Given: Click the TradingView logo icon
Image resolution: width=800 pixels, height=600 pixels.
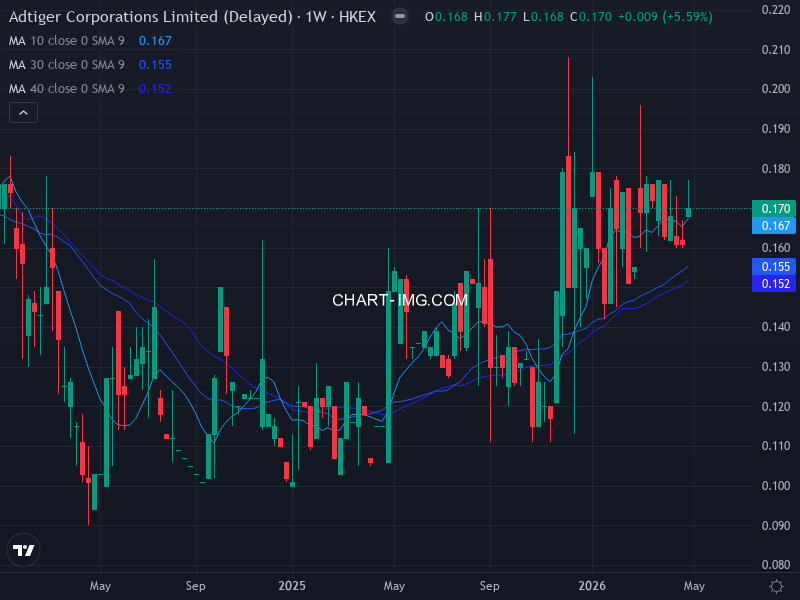Looking at the screenshot, I should click(23, 550).
